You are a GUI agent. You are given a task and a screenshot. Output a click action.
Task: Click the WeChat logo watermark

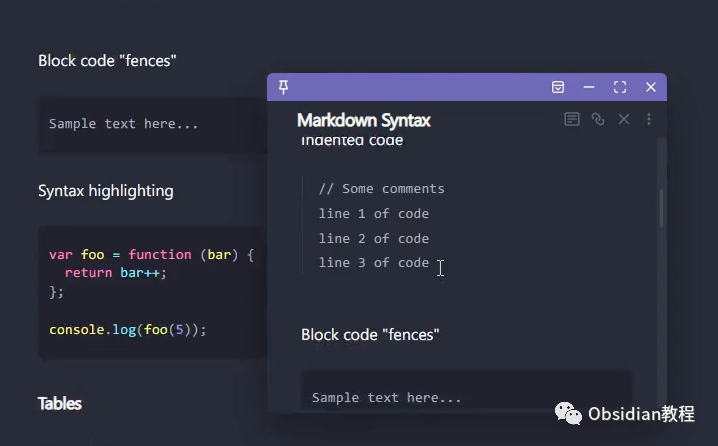[x=568, y=413]
